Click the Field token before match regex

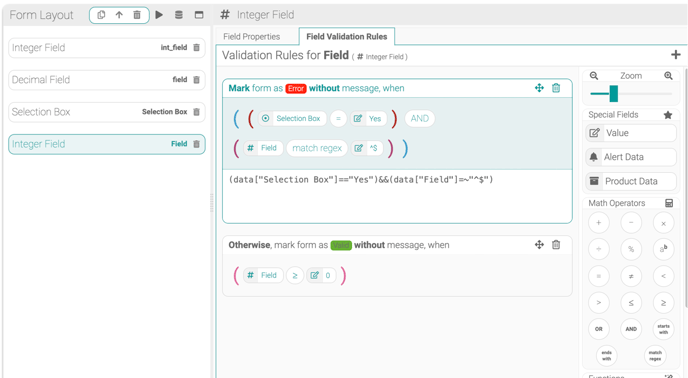[x=263, y=148]
